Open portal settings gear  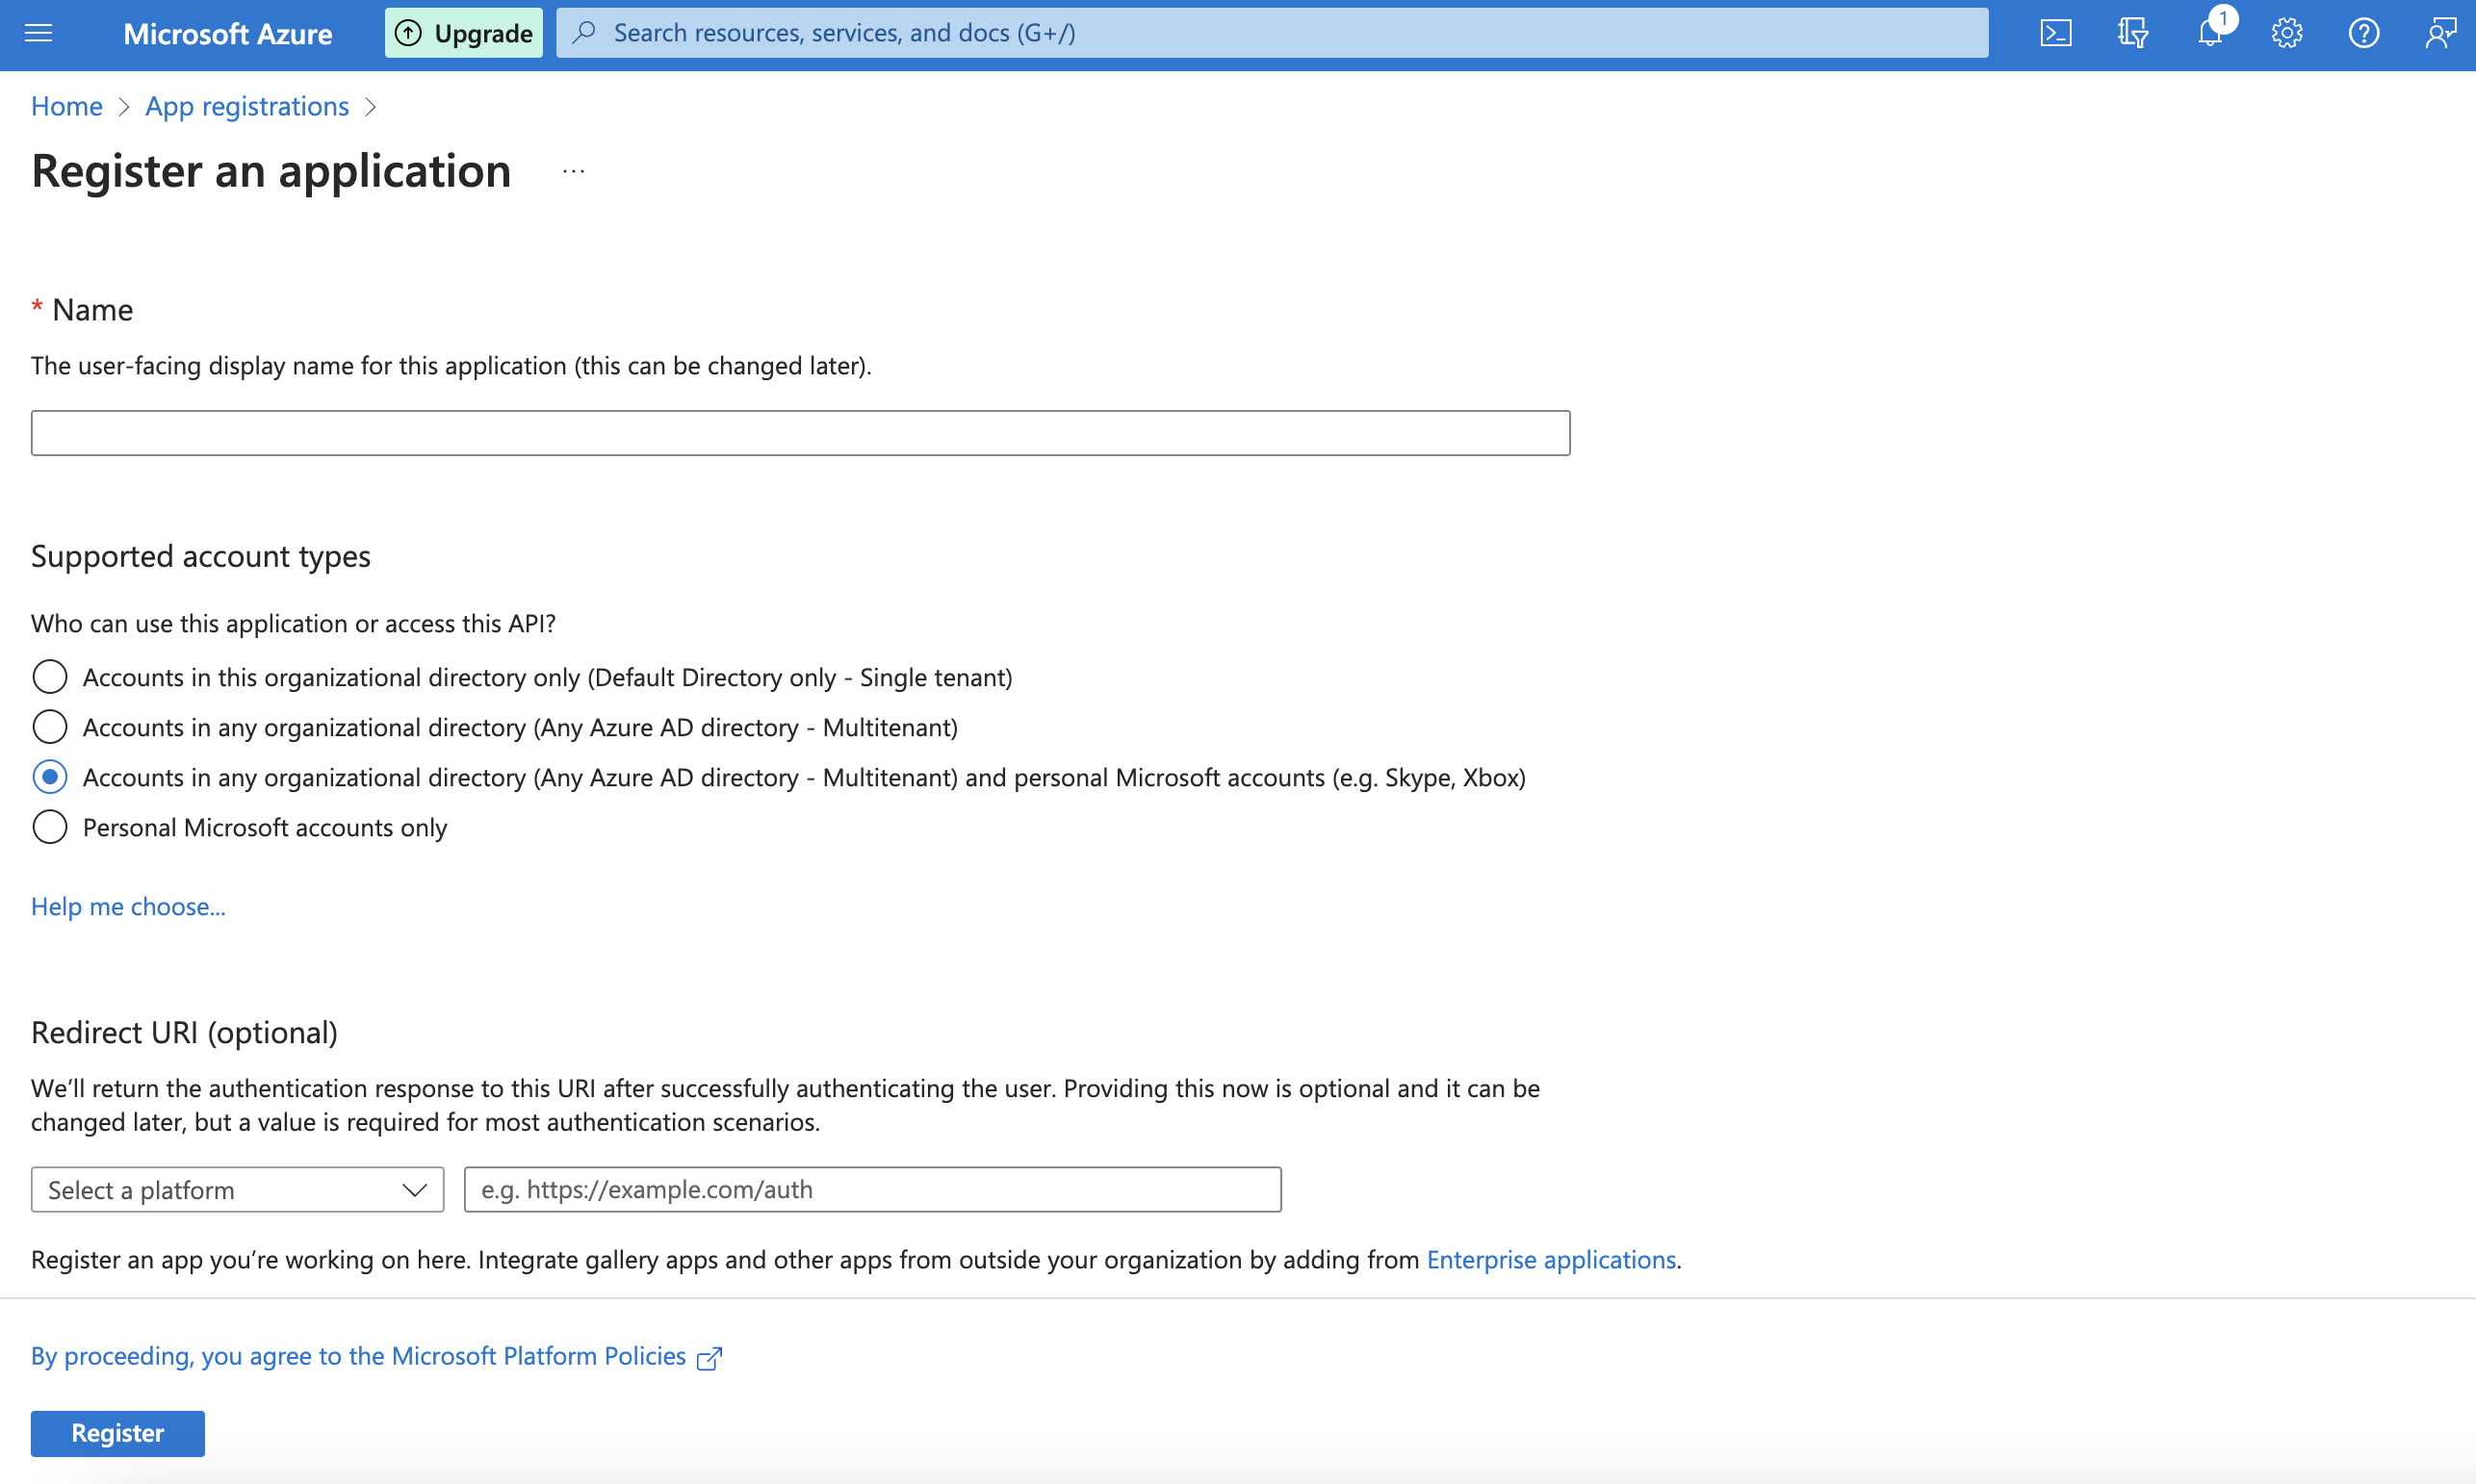click(x=2286, y=33)
